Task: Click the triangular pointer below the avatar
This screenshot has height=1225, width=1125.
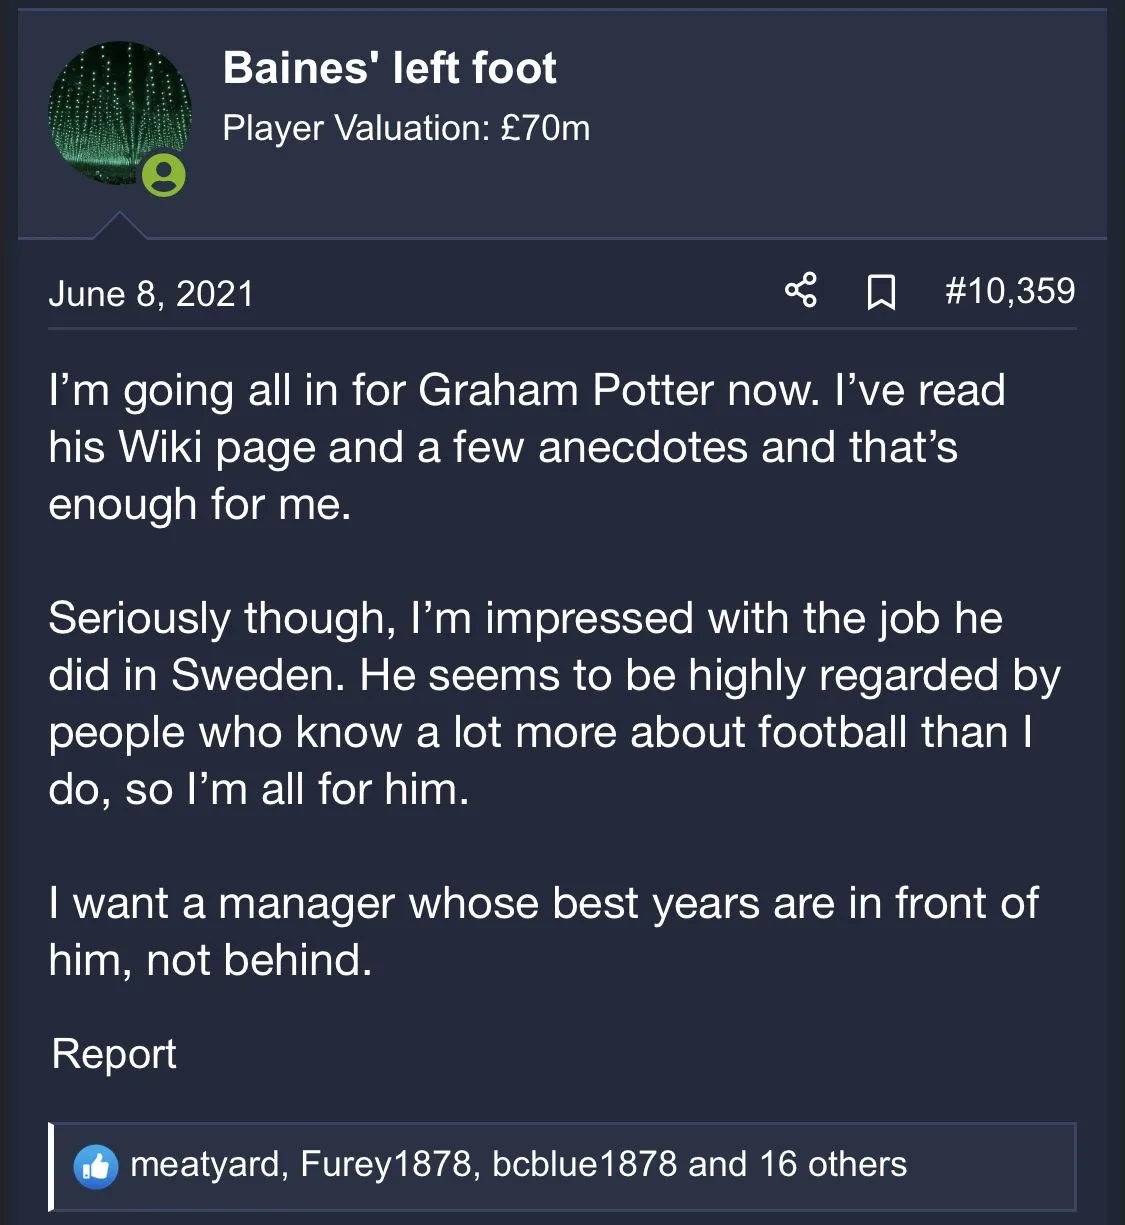Action: coord(119,226)
